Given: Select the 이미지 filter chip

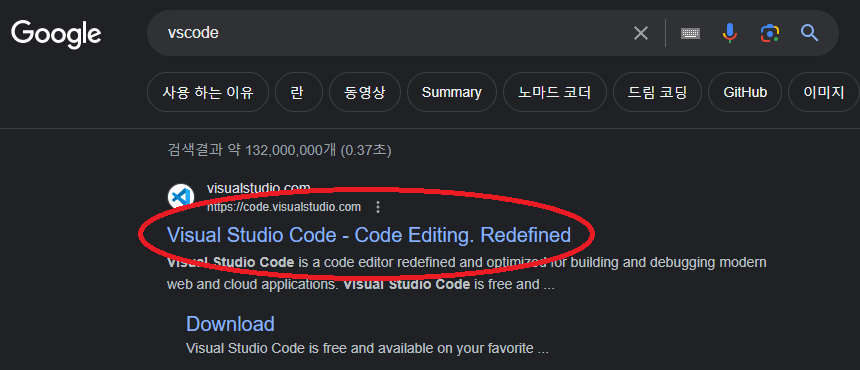Looking at the screenshot, I should (x=824, y=92).
